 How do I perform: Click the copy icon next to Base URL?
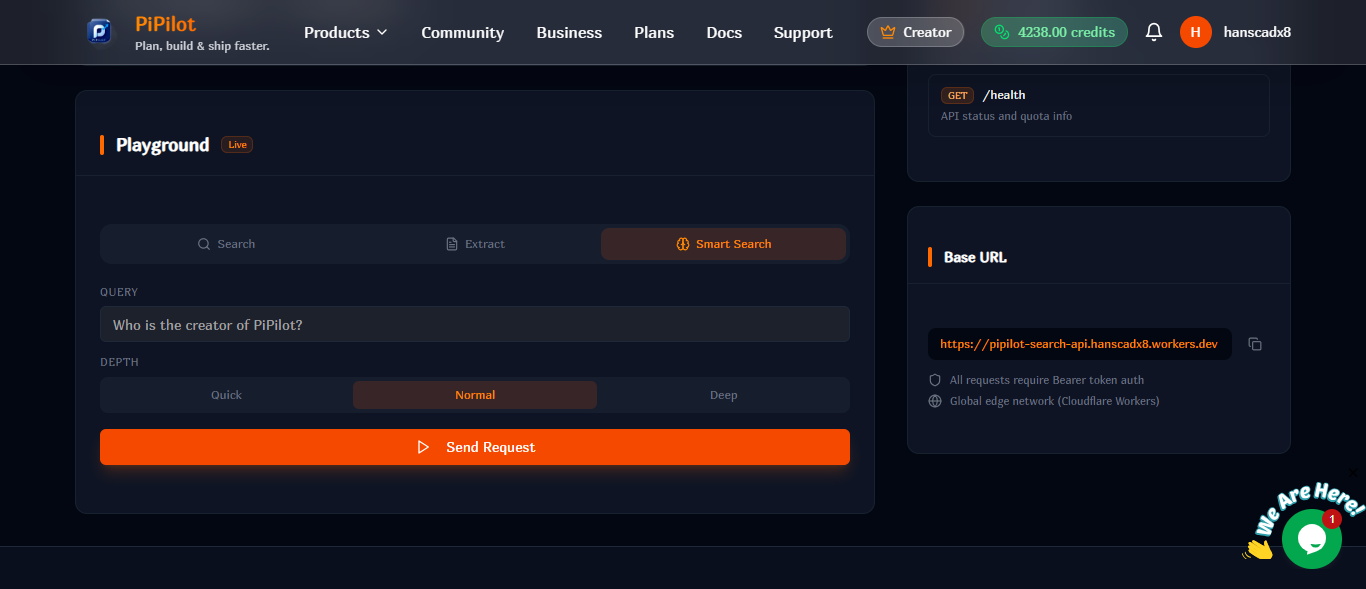1255,343
